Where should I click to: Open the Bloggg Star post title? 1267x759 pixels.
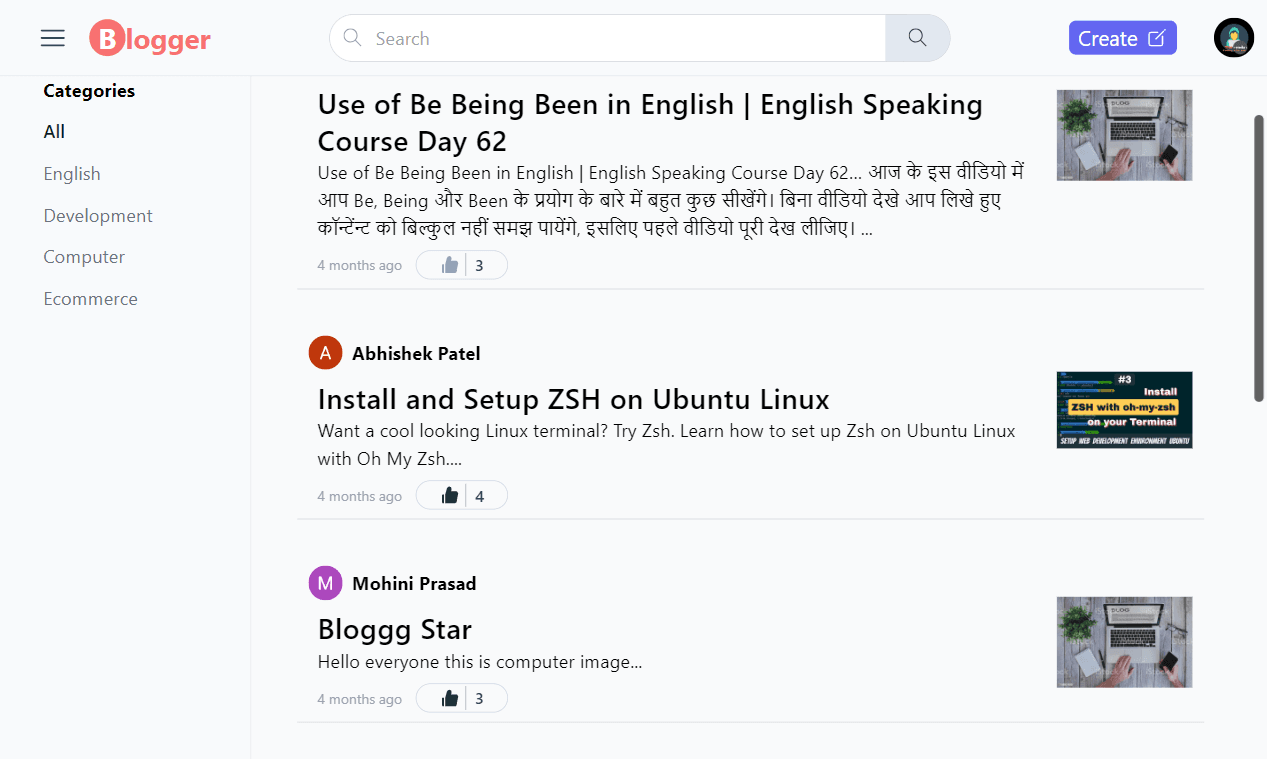(x=394, y=629)
